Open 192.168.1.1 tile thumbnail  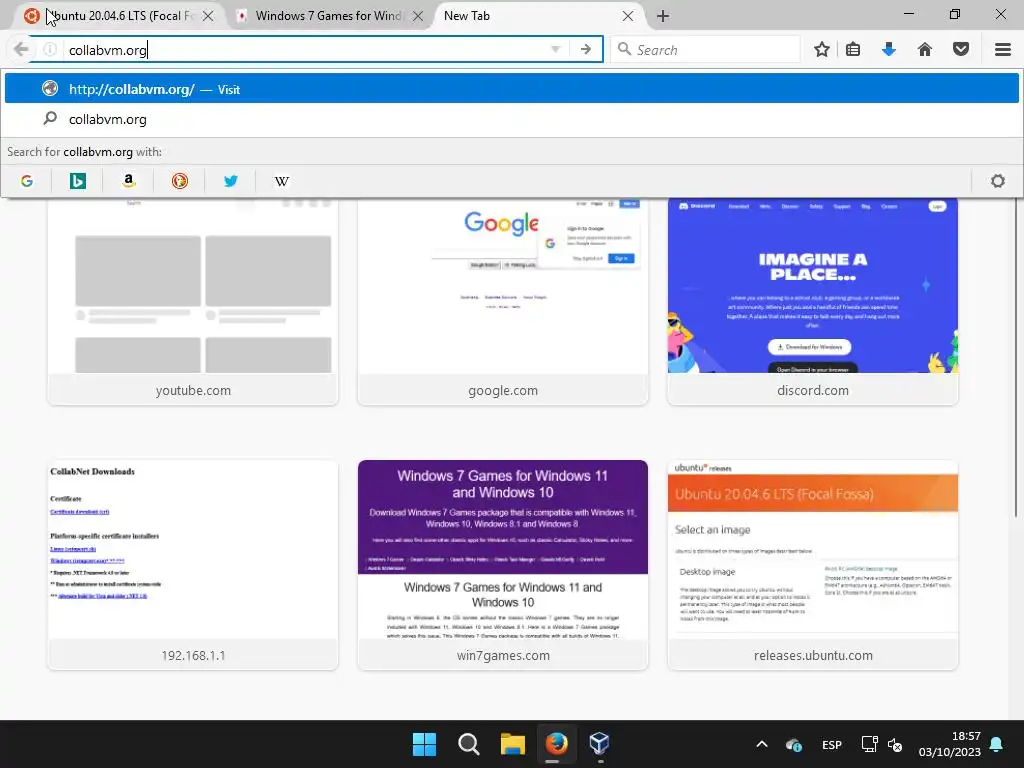193,565
